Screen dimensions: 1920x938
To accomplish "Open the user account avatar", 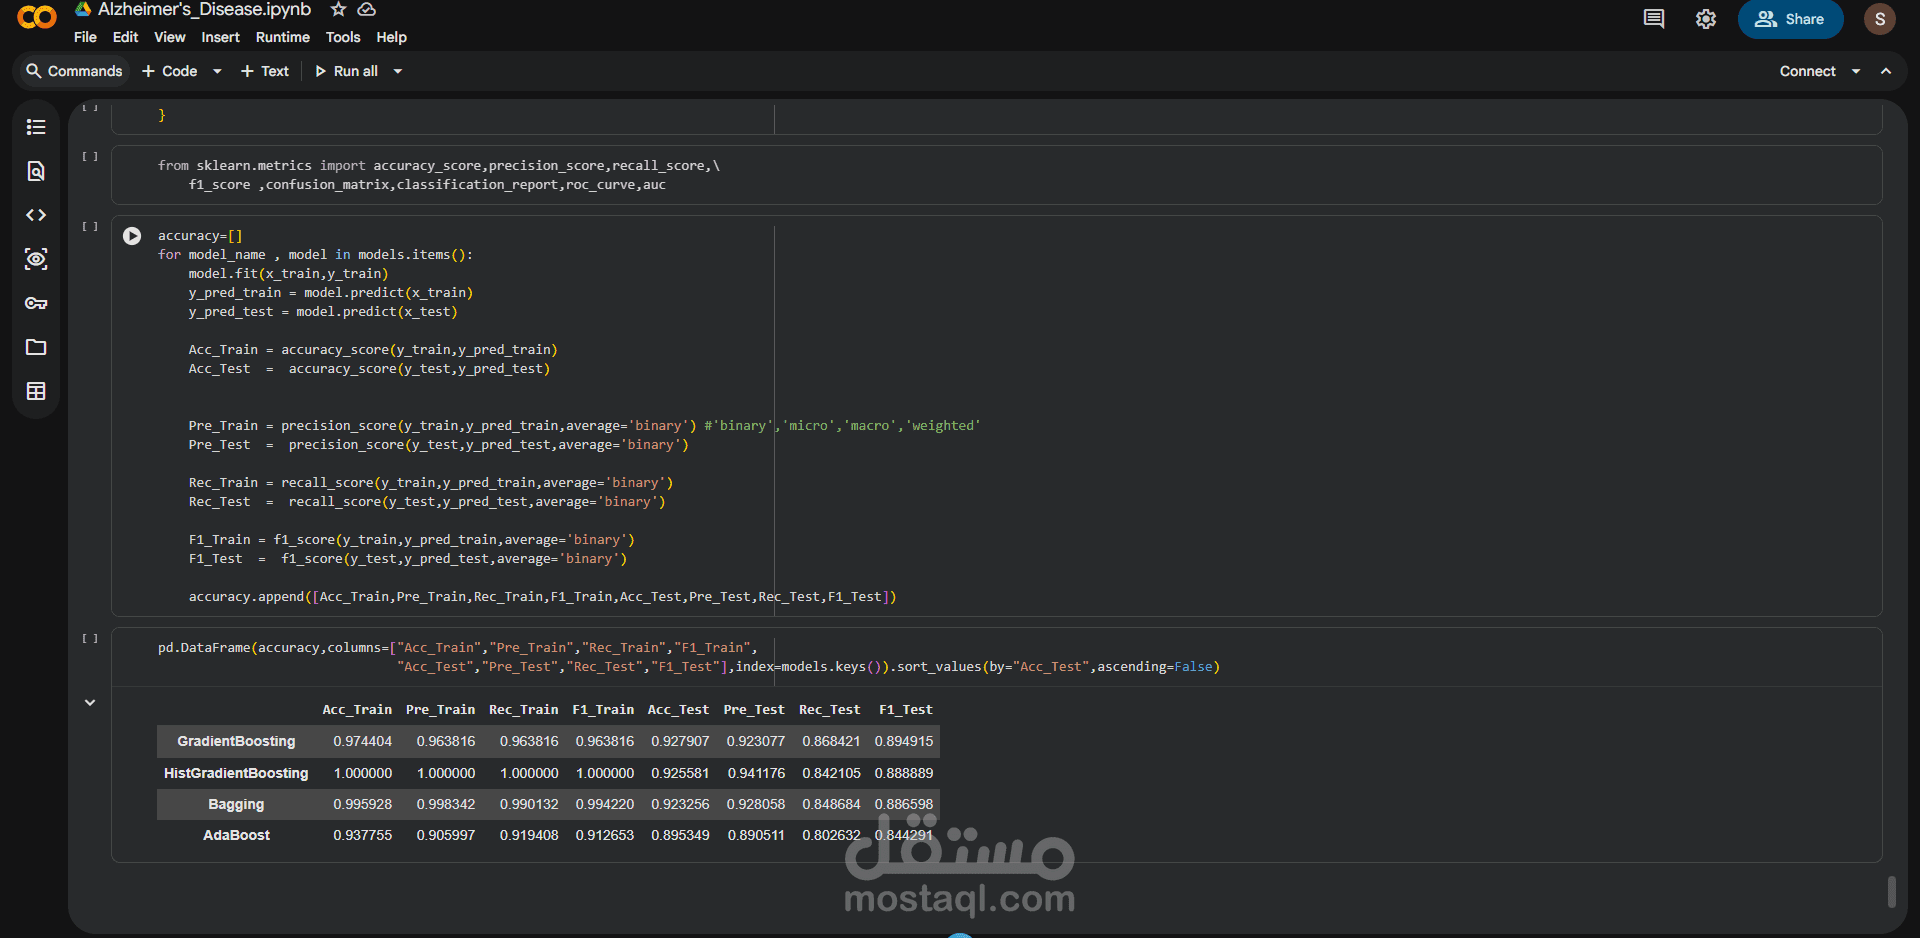I will (x=1880, y=19).
